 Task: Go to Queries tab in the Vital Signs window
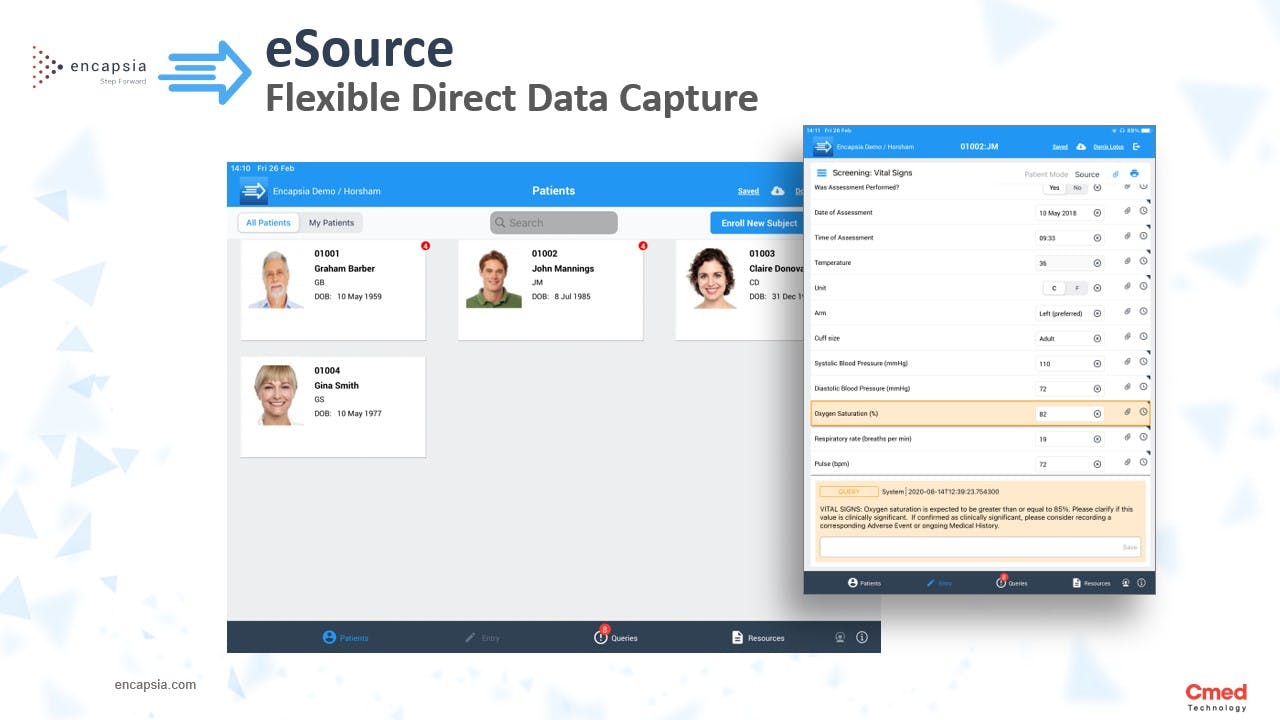[1011, 582]
